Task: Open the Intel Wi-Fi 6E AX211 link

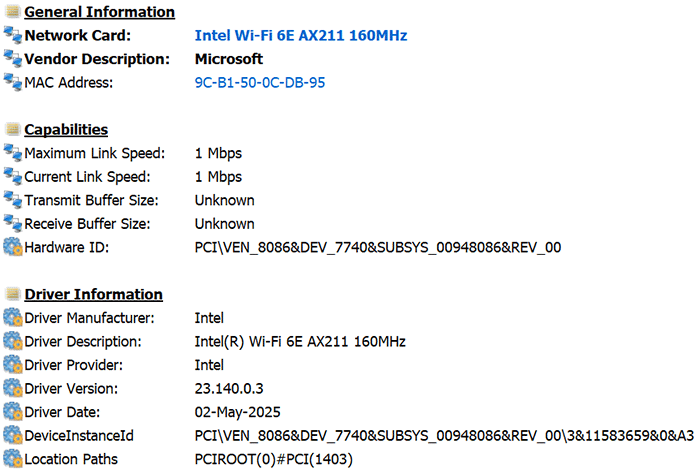Action: pyautogui.click(x=300, y=36)
